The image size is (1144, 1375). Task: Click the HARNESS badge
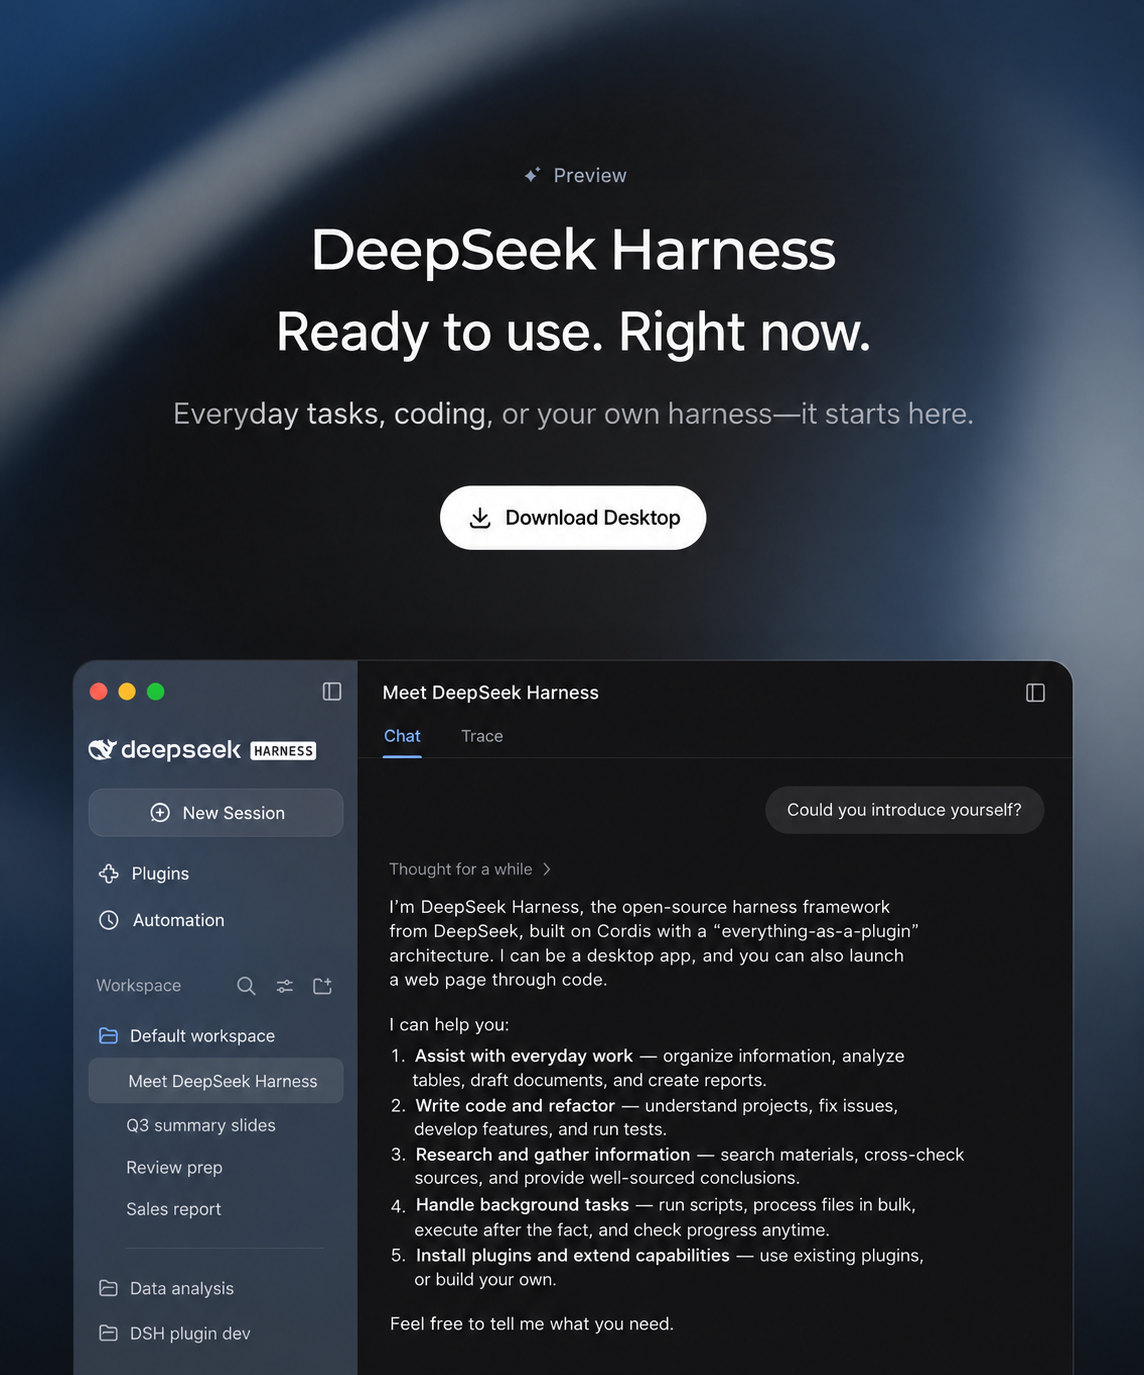pyautogui.click(x=283, y=751)
